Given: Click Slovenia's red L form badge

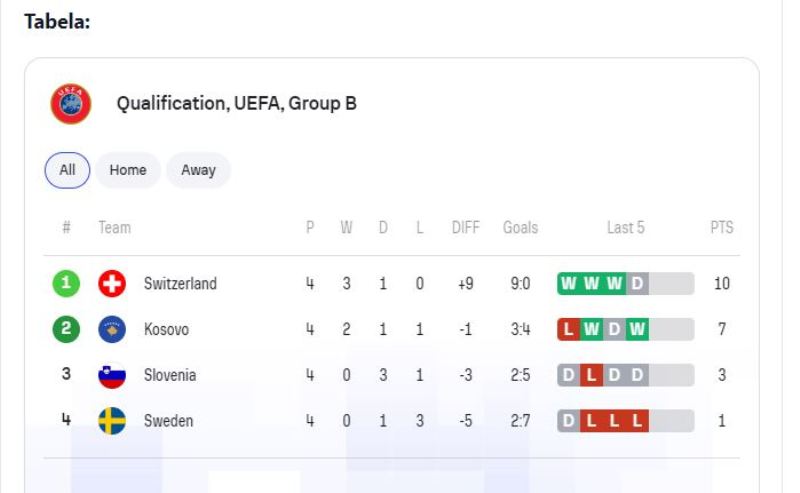Looking at the screenshot, I should pyautogui.click(x=591, y=375).
